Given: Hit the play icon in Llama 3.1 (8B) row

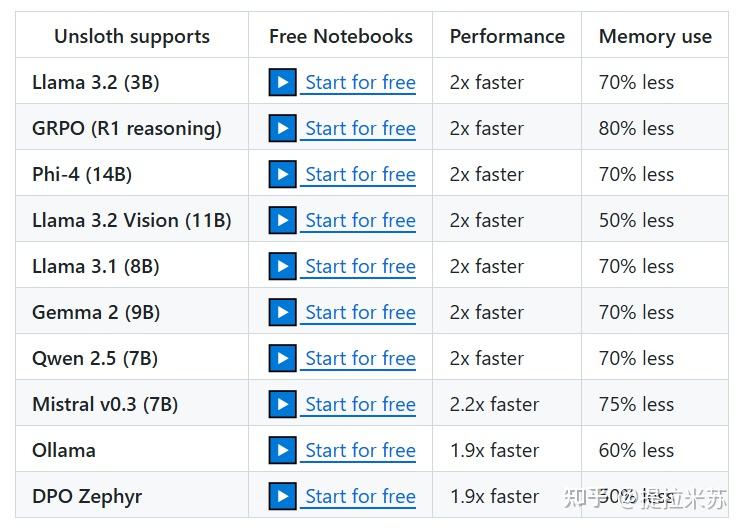Looking at the screenshot, I should tap(283, 267).
